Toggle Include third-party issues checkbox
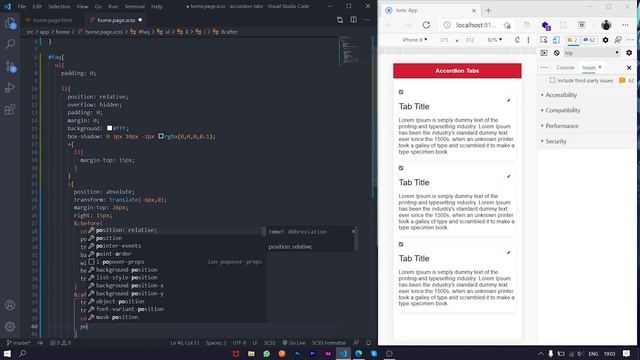The width and height of the screenshot is (640, 360). (x=552, y=80)
